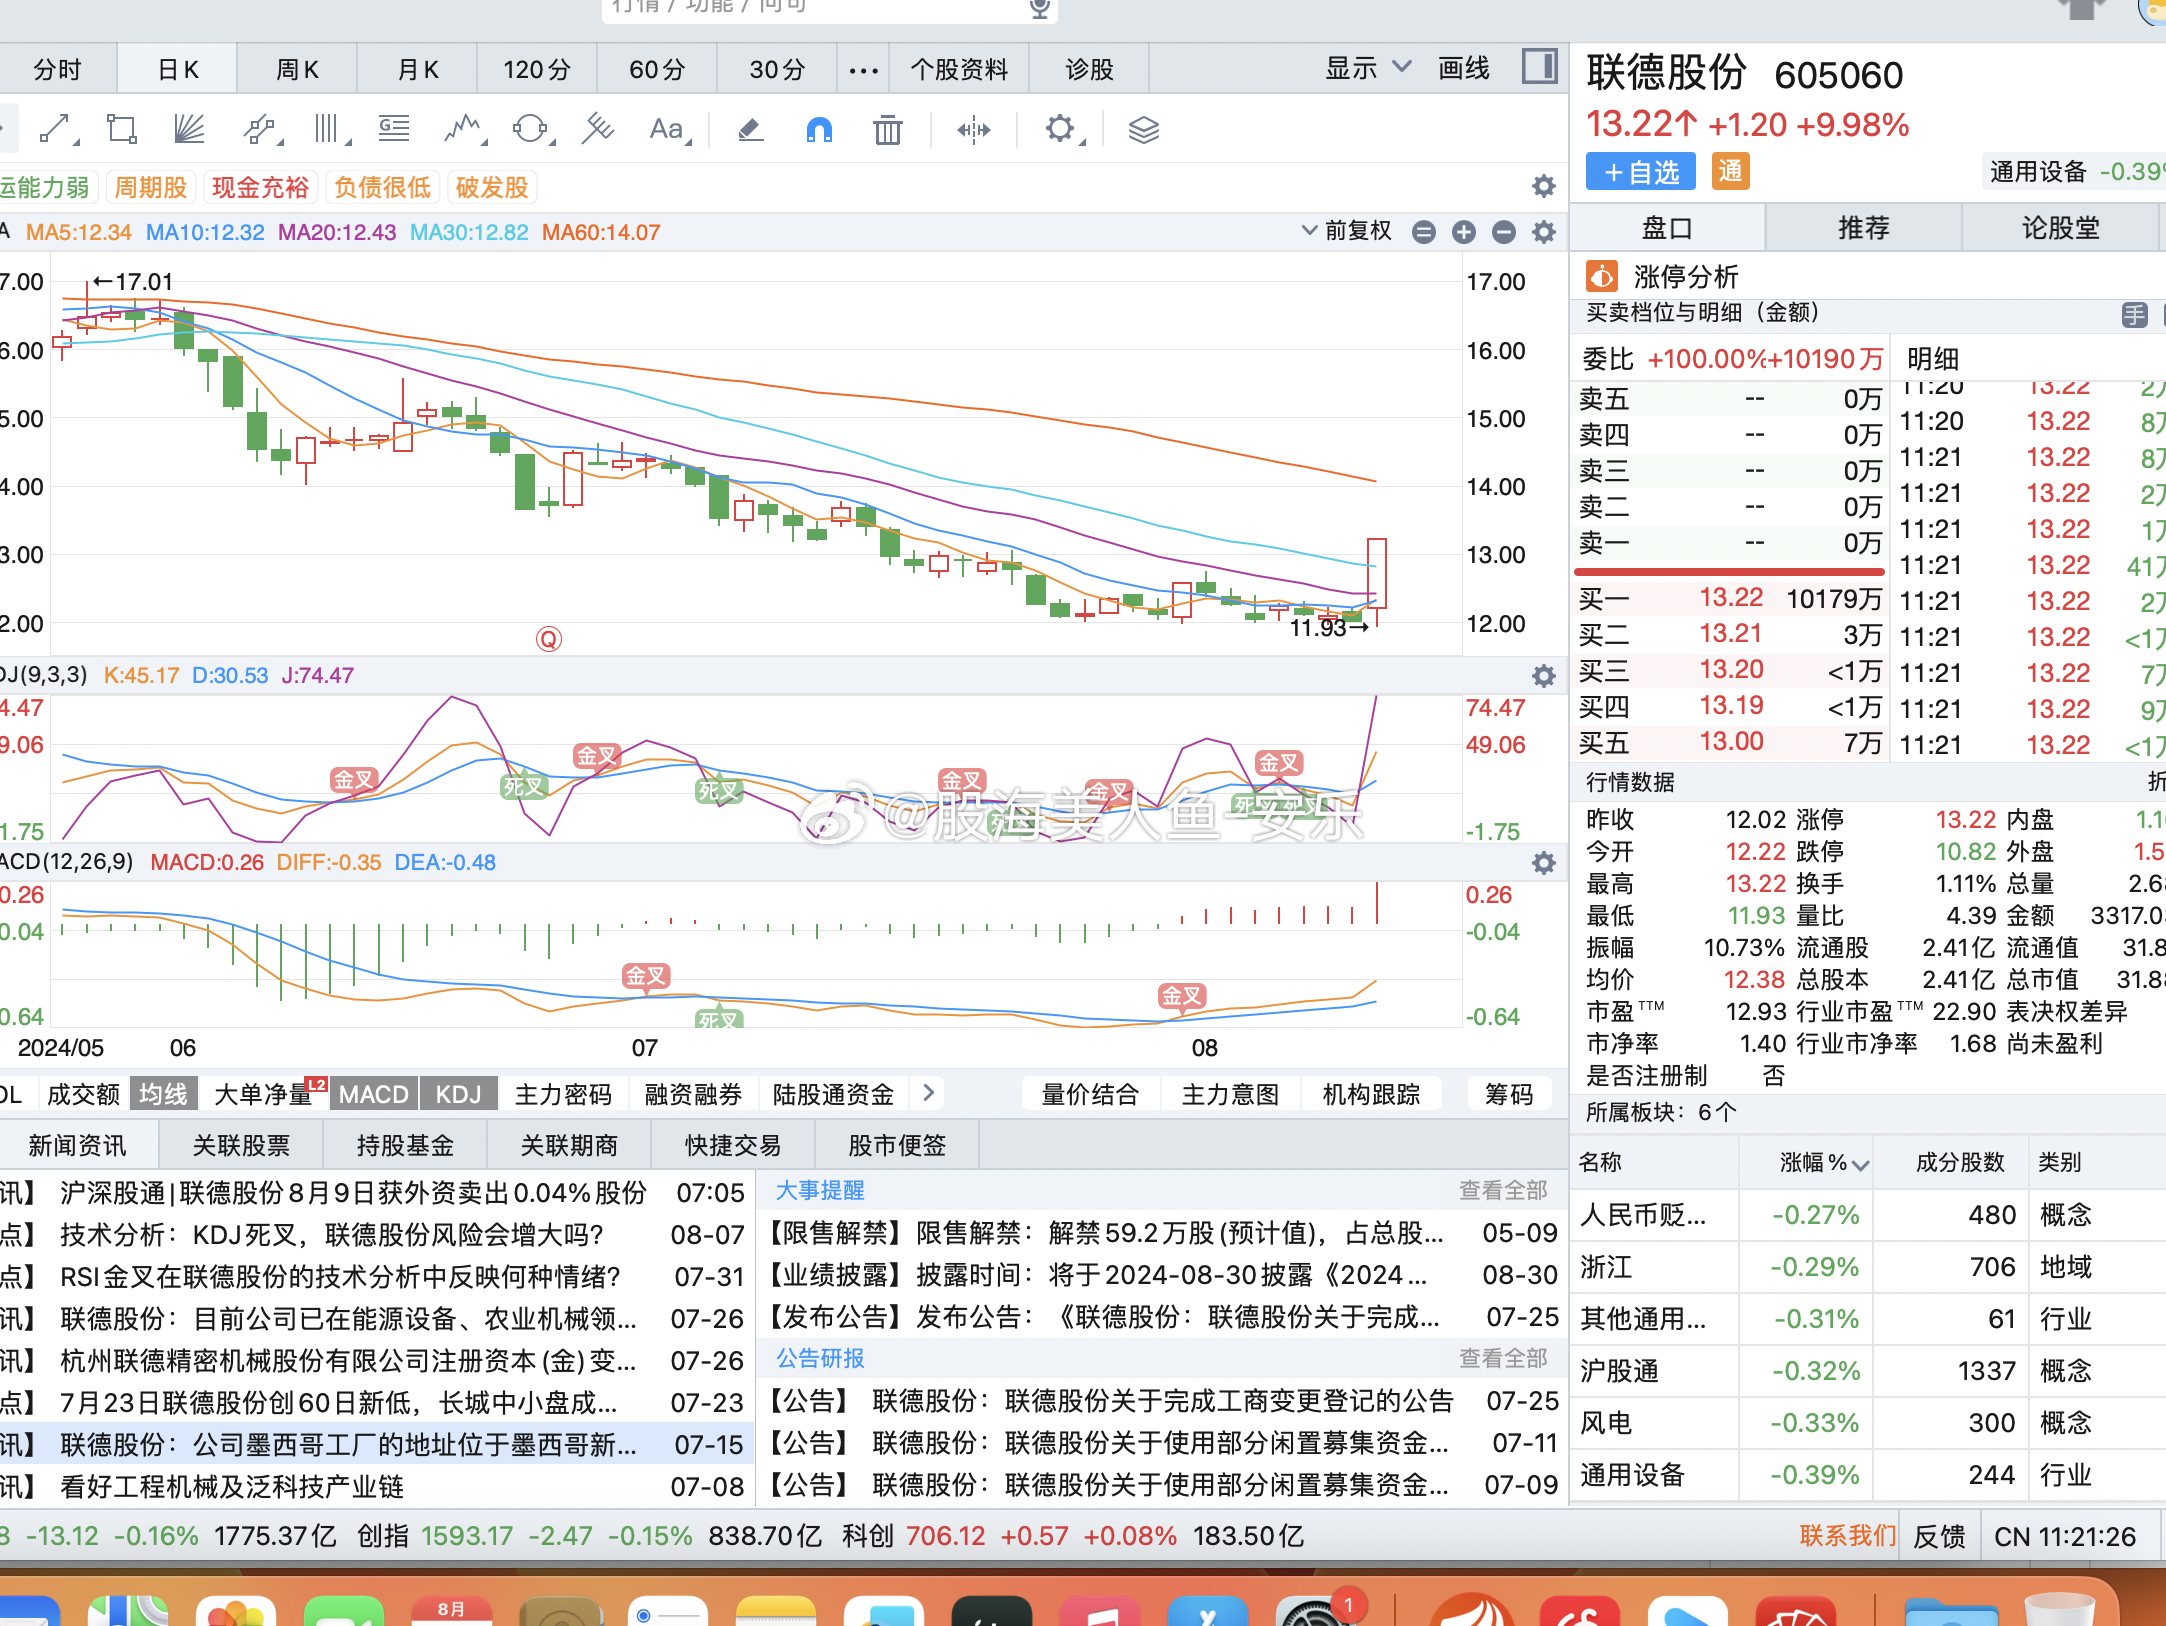Delete all drawings with trash icon
The image size is (2166, 1626).
pyautogui.click(x=887, y=129)
